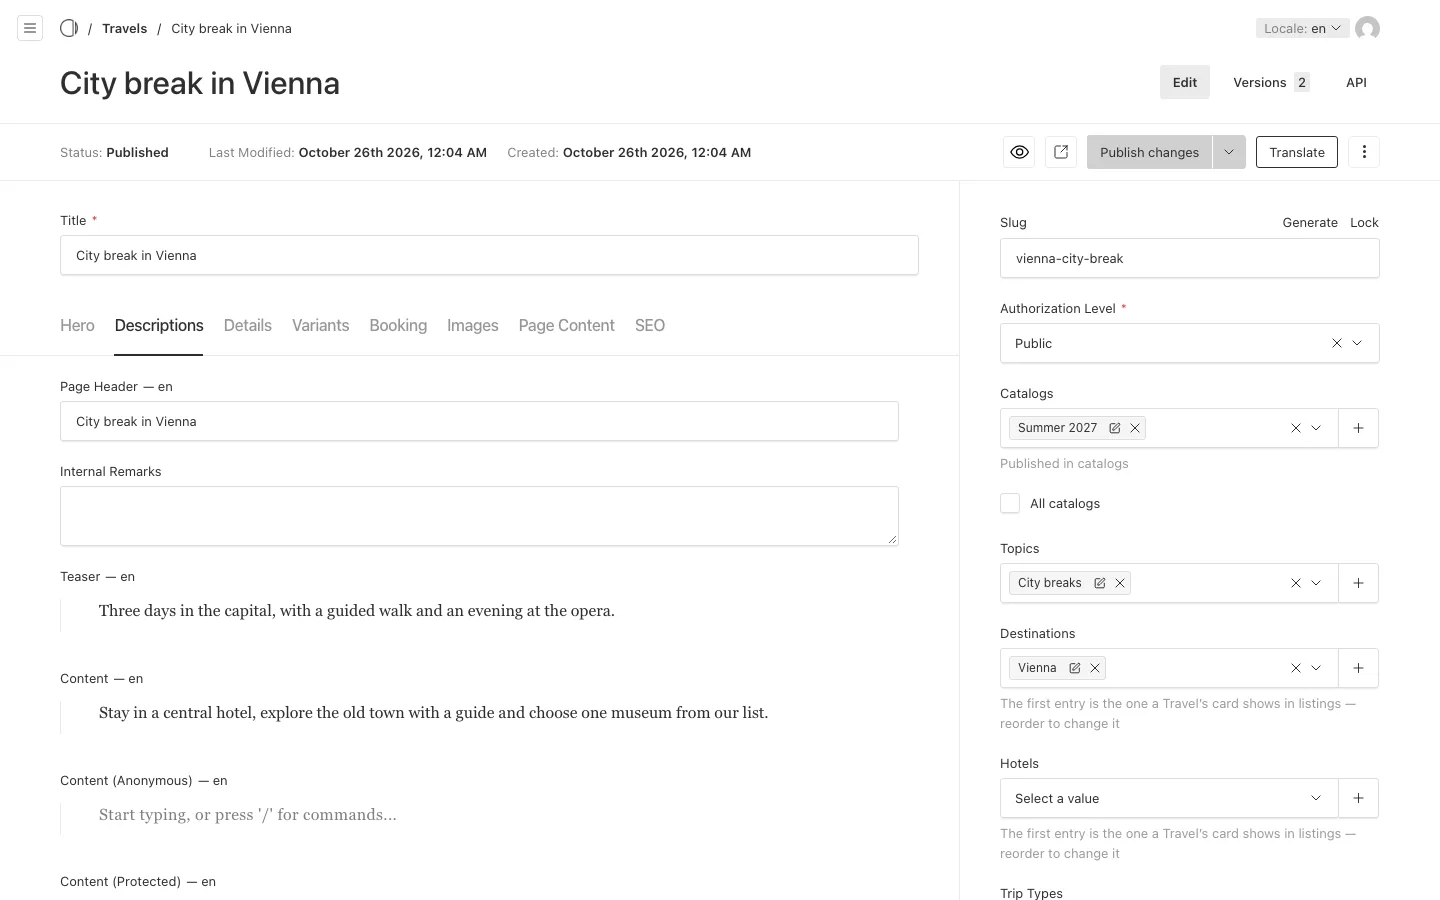Click the Translate button
This screenshot has width=1440, height=900.
(x=1297, y=152)
